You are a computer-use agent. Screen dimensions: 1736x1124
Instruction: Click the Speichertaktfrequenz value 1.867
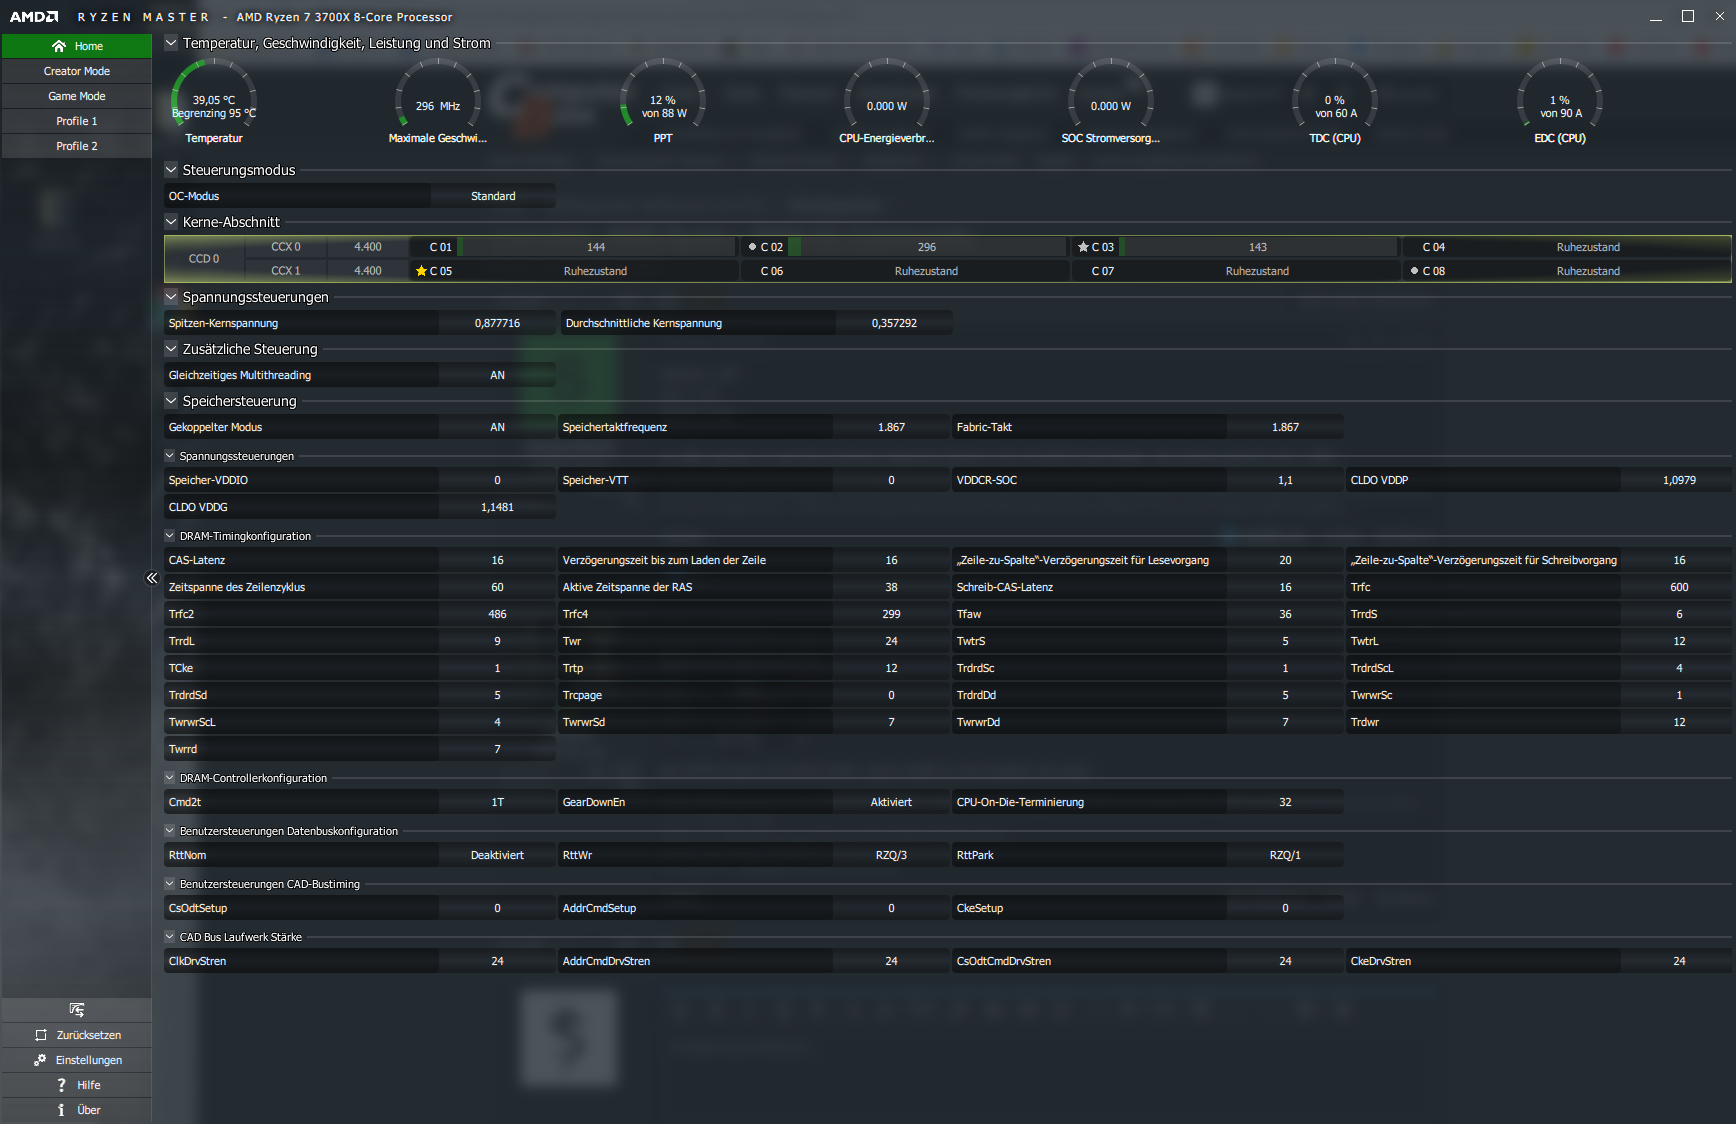891,427
